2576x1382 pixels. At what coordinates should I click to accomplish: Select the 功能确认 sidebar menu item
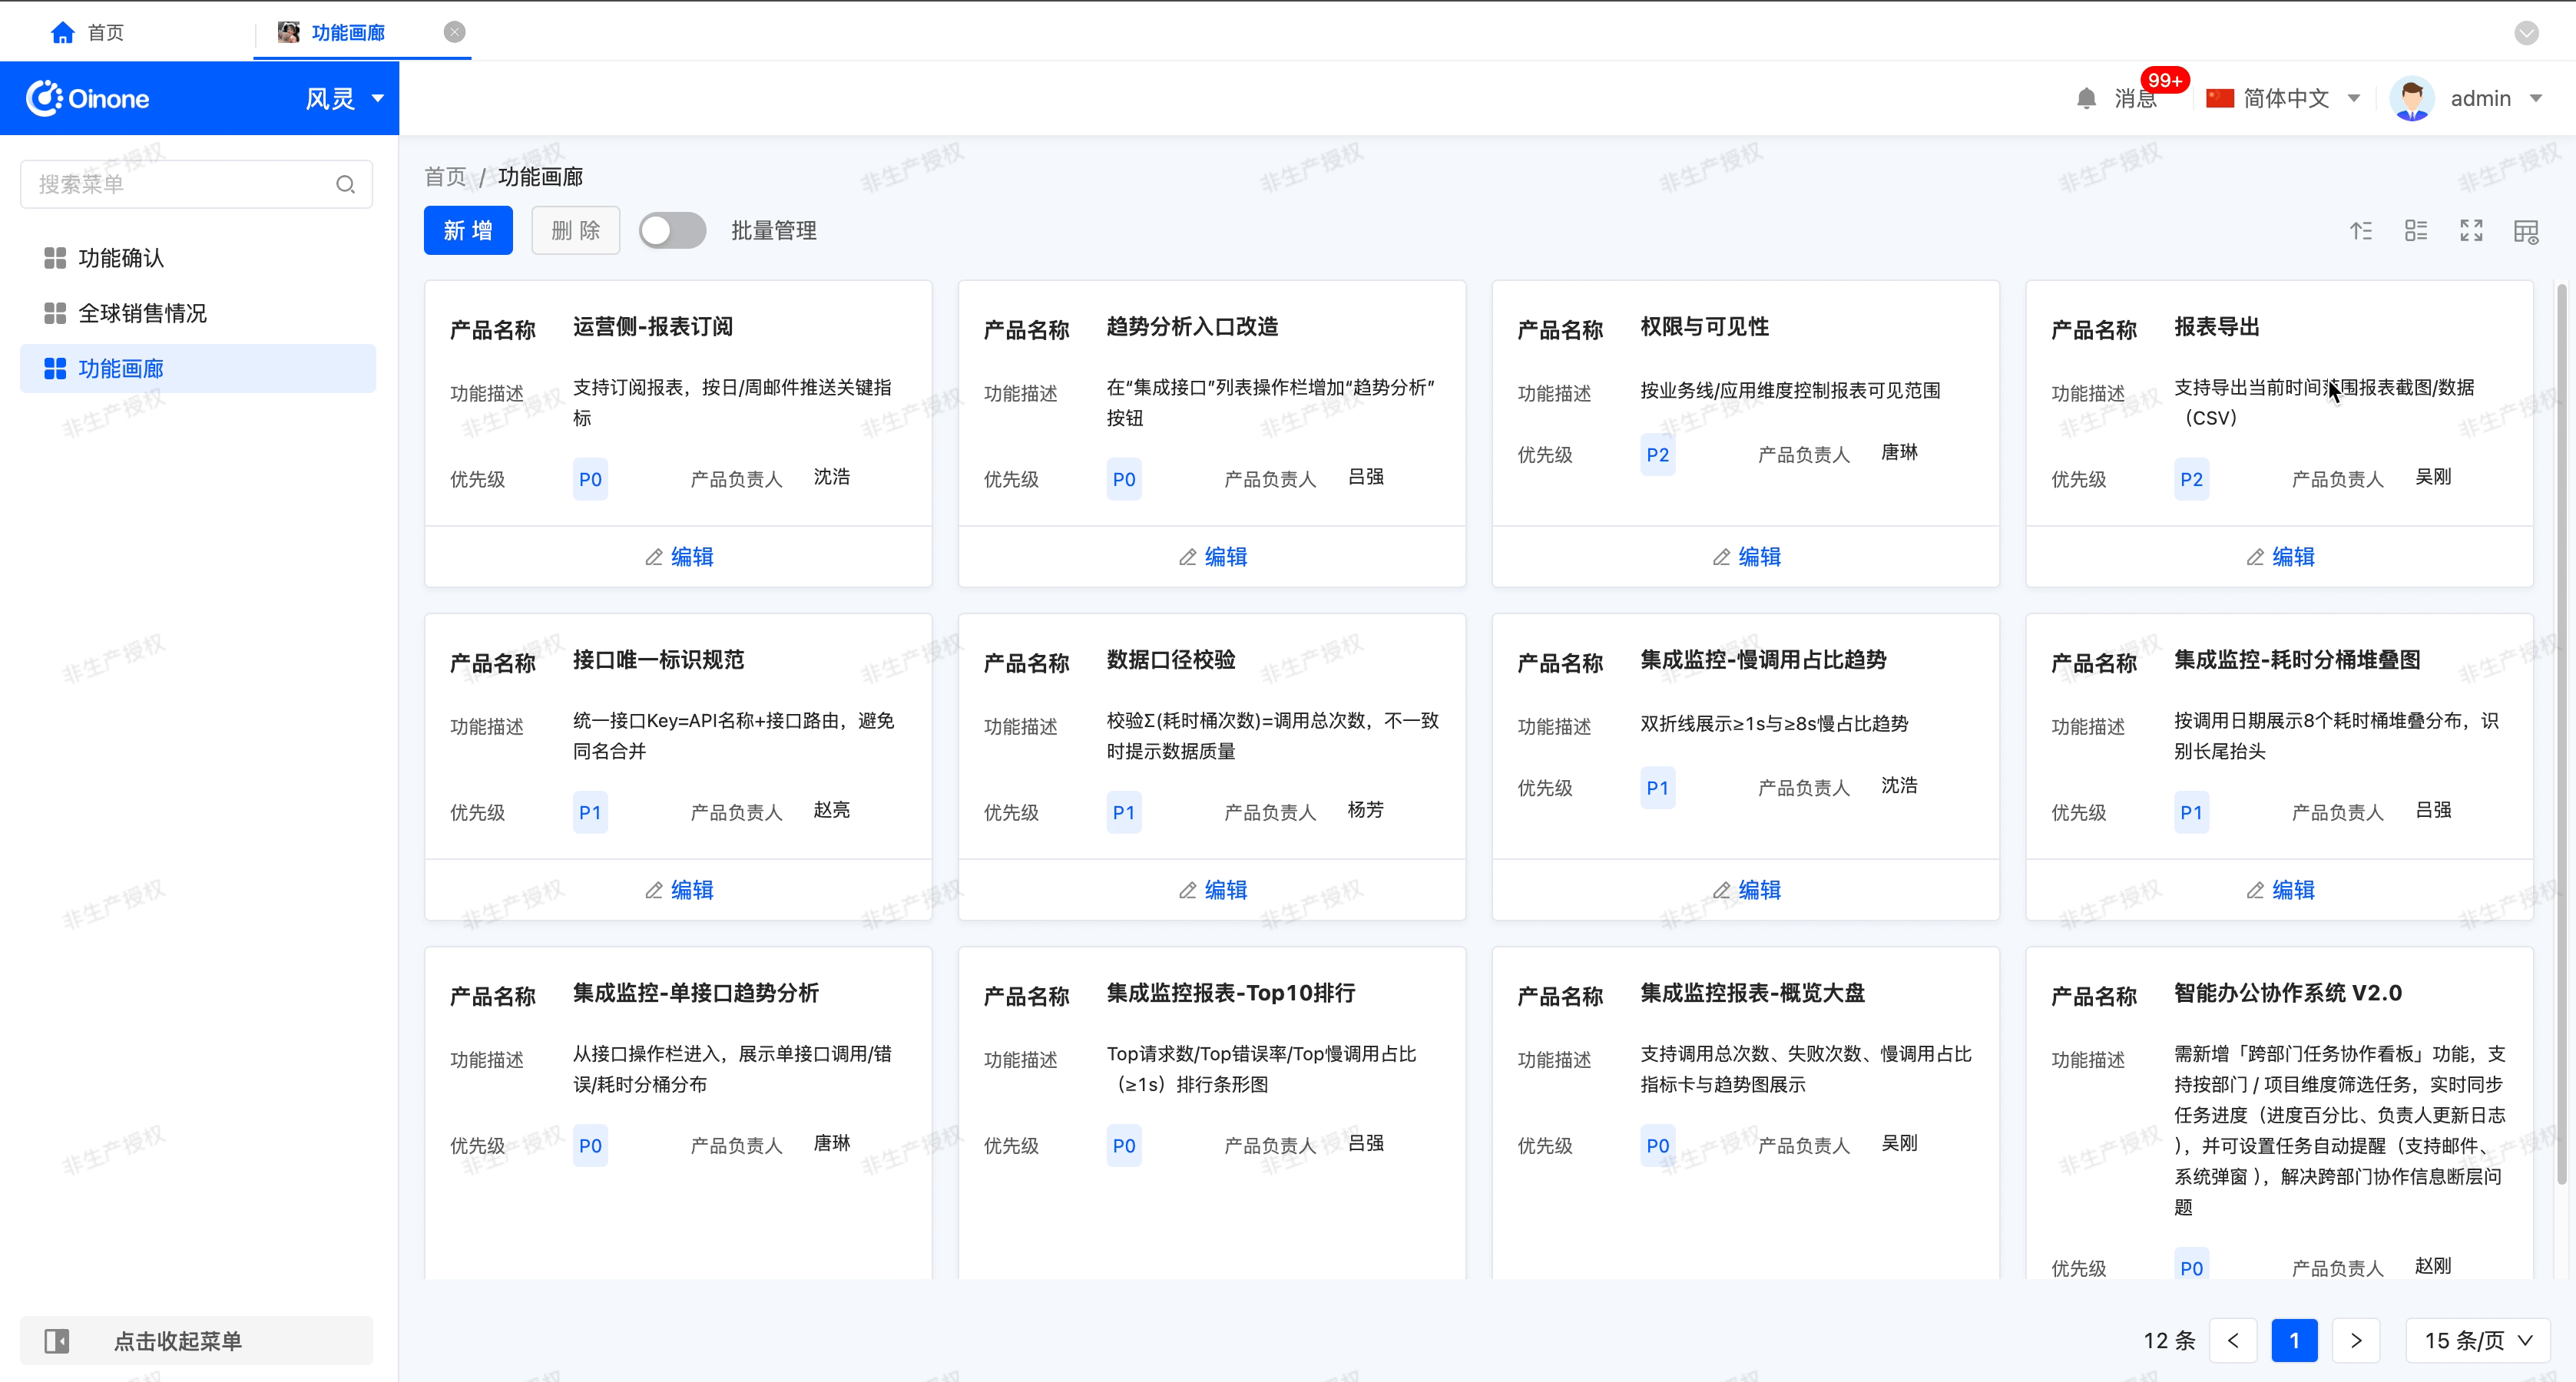pos(121,258)
